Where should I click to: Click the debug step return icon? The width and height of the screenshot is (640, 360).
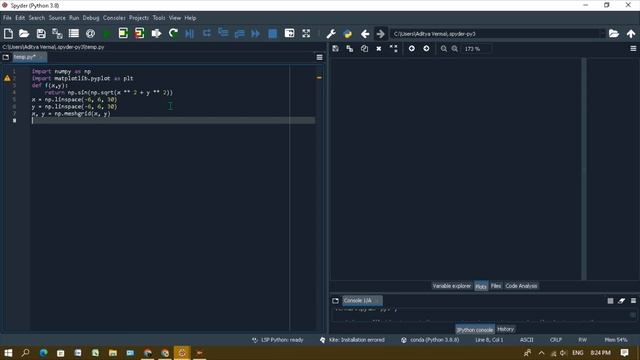pos(240,33)
